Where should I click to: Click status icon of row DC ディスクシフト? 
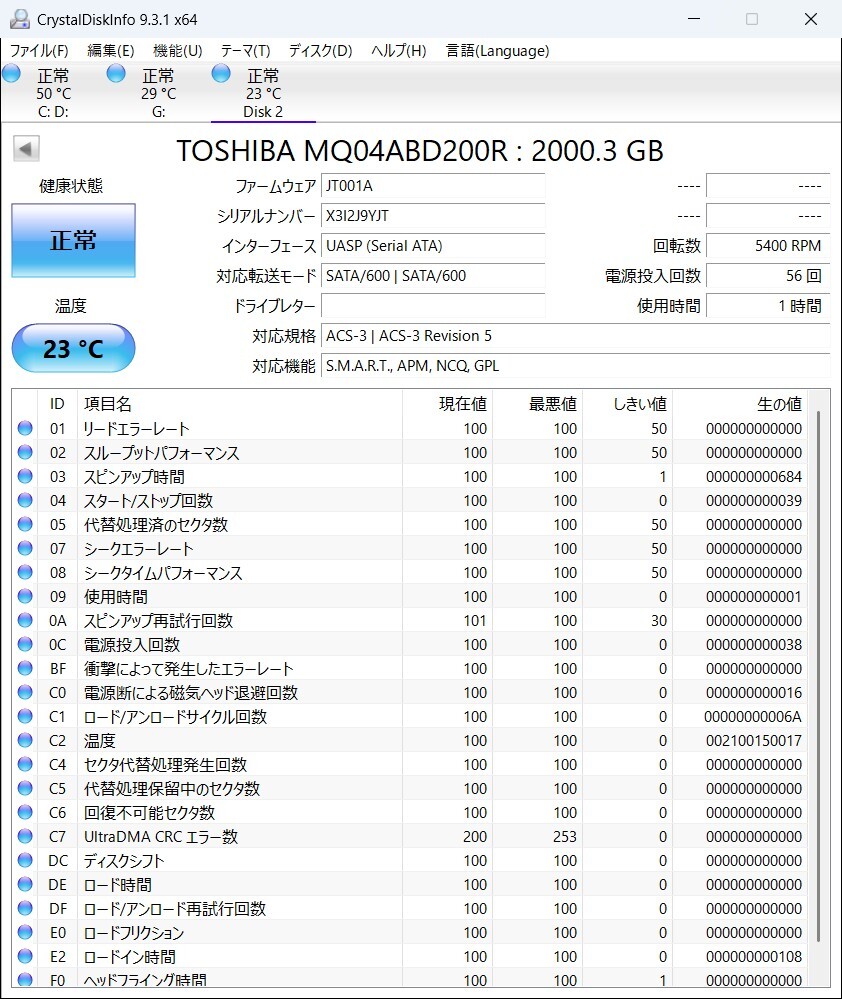coord(25,860)
